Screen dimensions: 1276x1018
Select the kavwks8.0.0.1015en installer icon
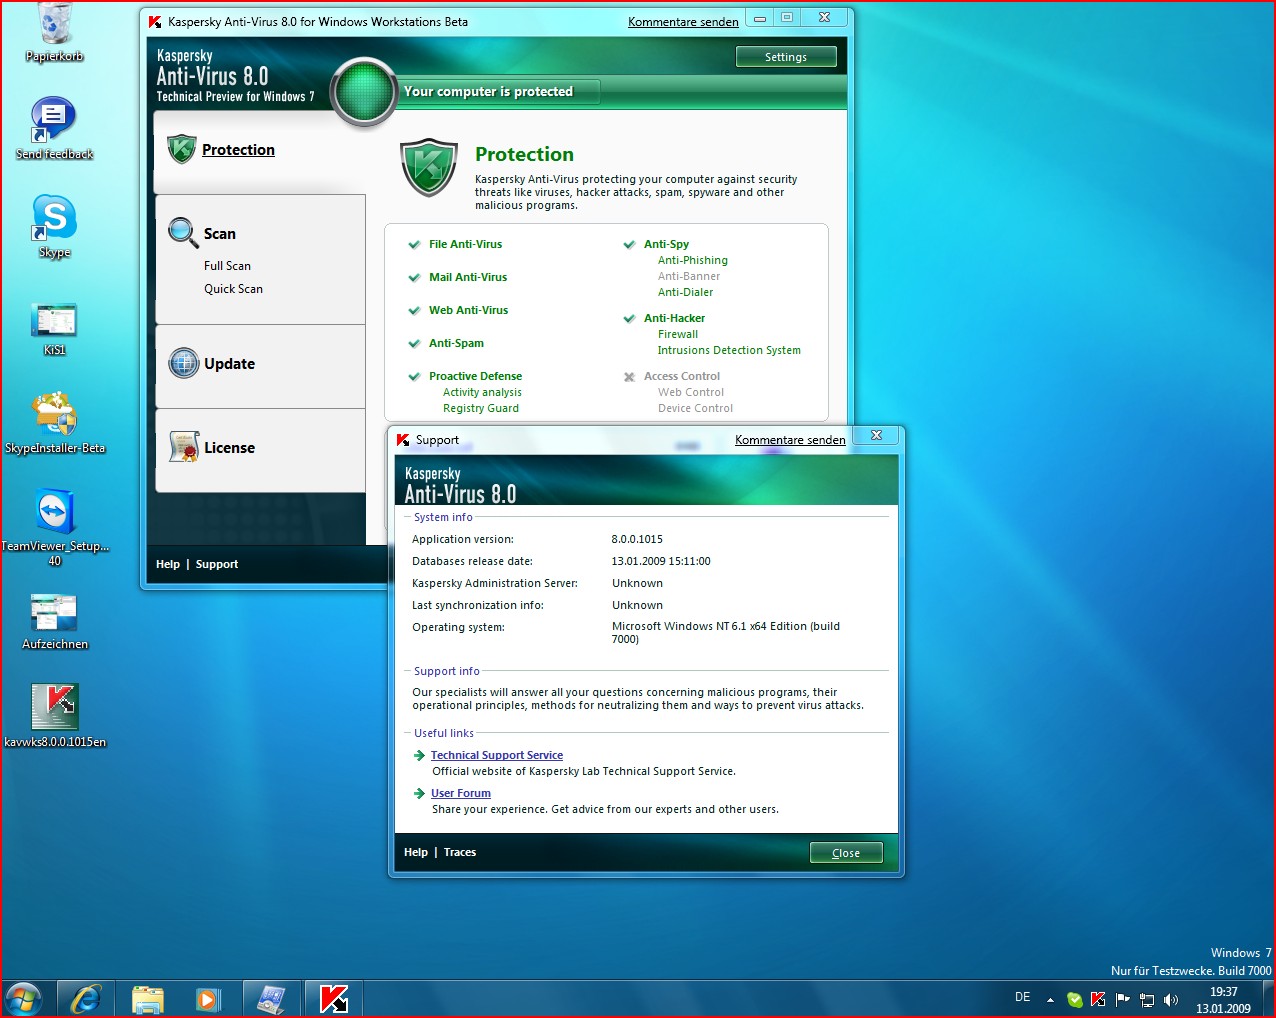click(54, 716)
